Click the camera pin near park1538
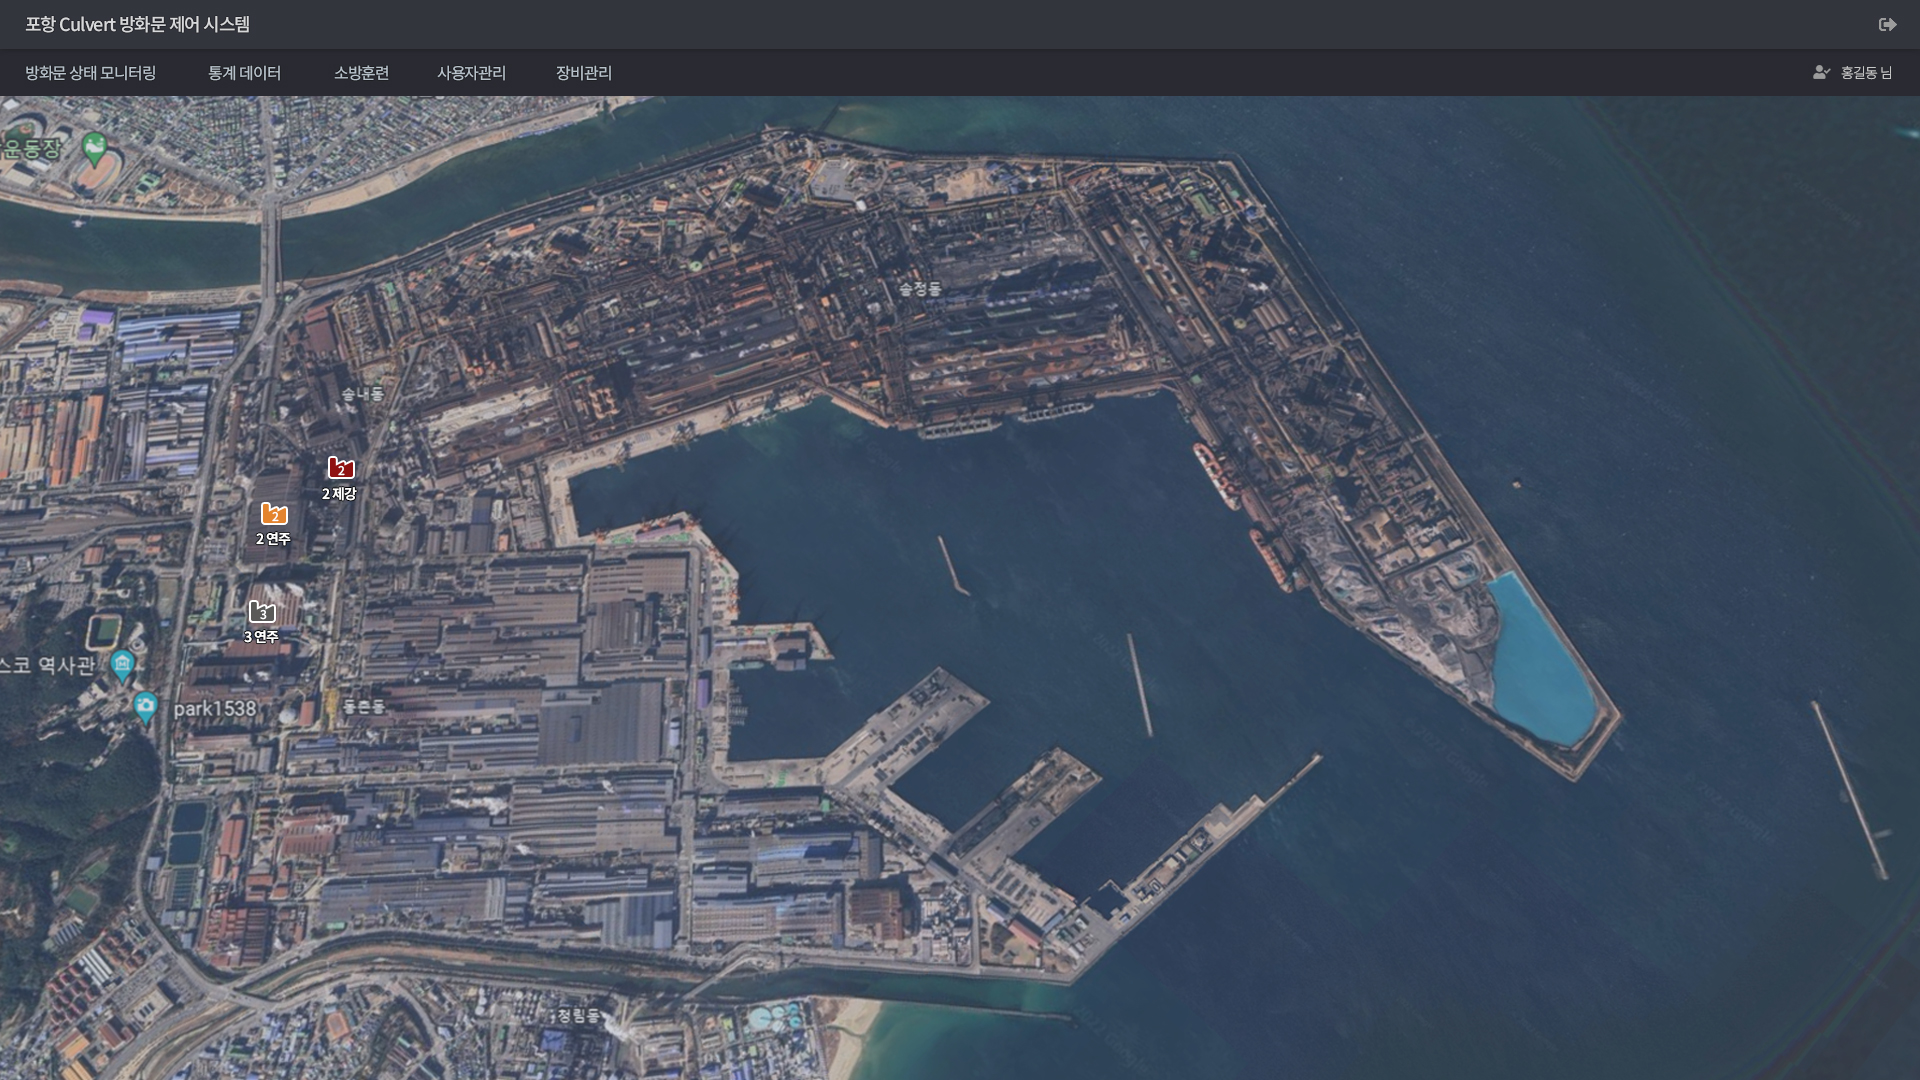 click(145, 707)
